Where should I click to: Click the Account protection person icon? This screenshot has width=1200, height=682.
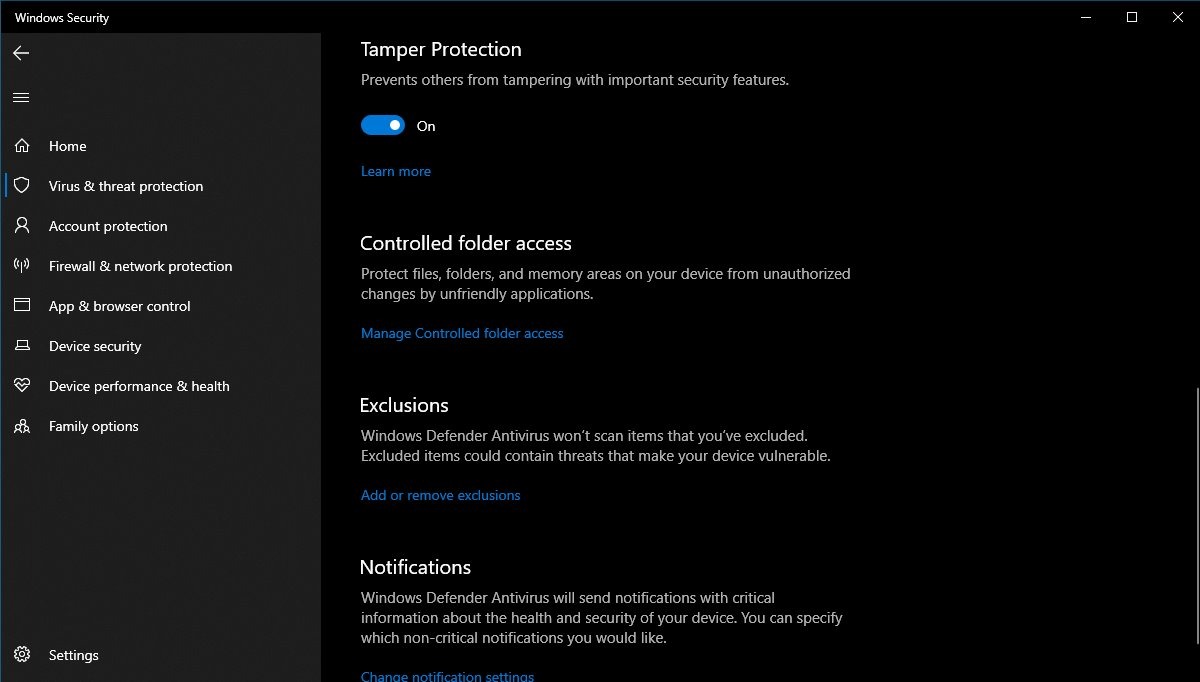point(22,226)
